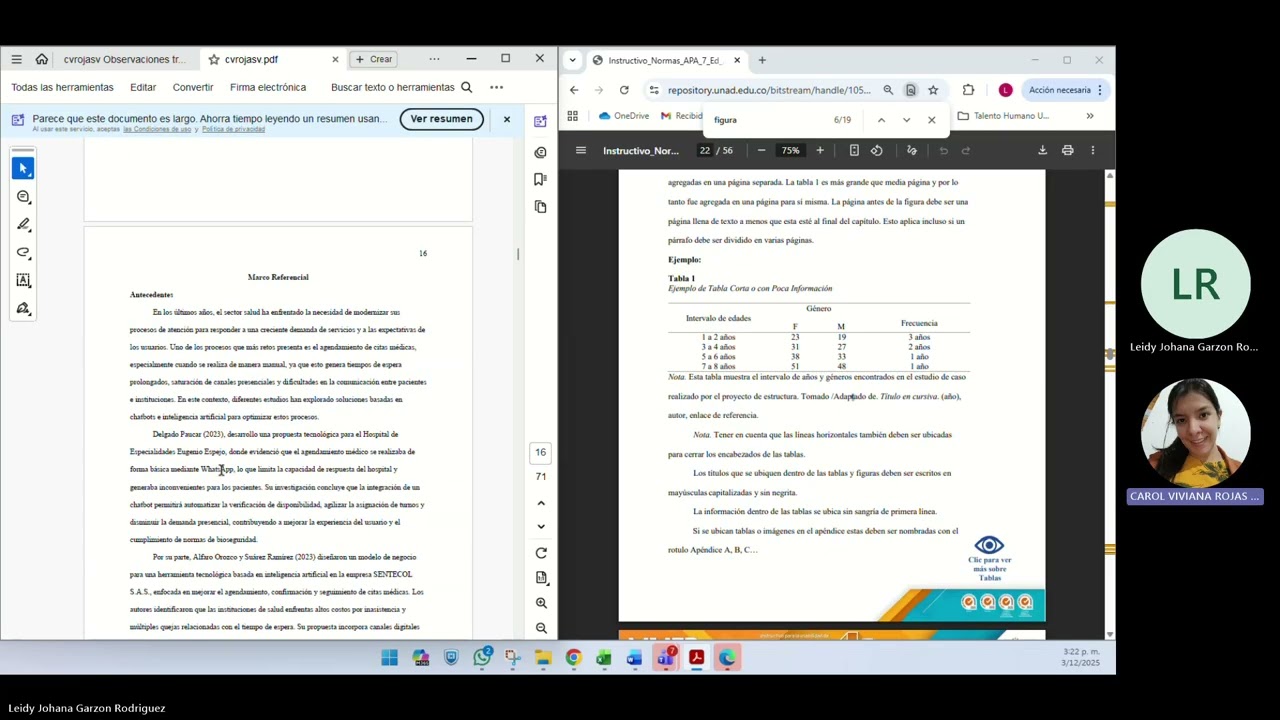The image size is (1280, 720).
Task: Click Buscar texto o herramientas search
Action: tap(401, 87)
